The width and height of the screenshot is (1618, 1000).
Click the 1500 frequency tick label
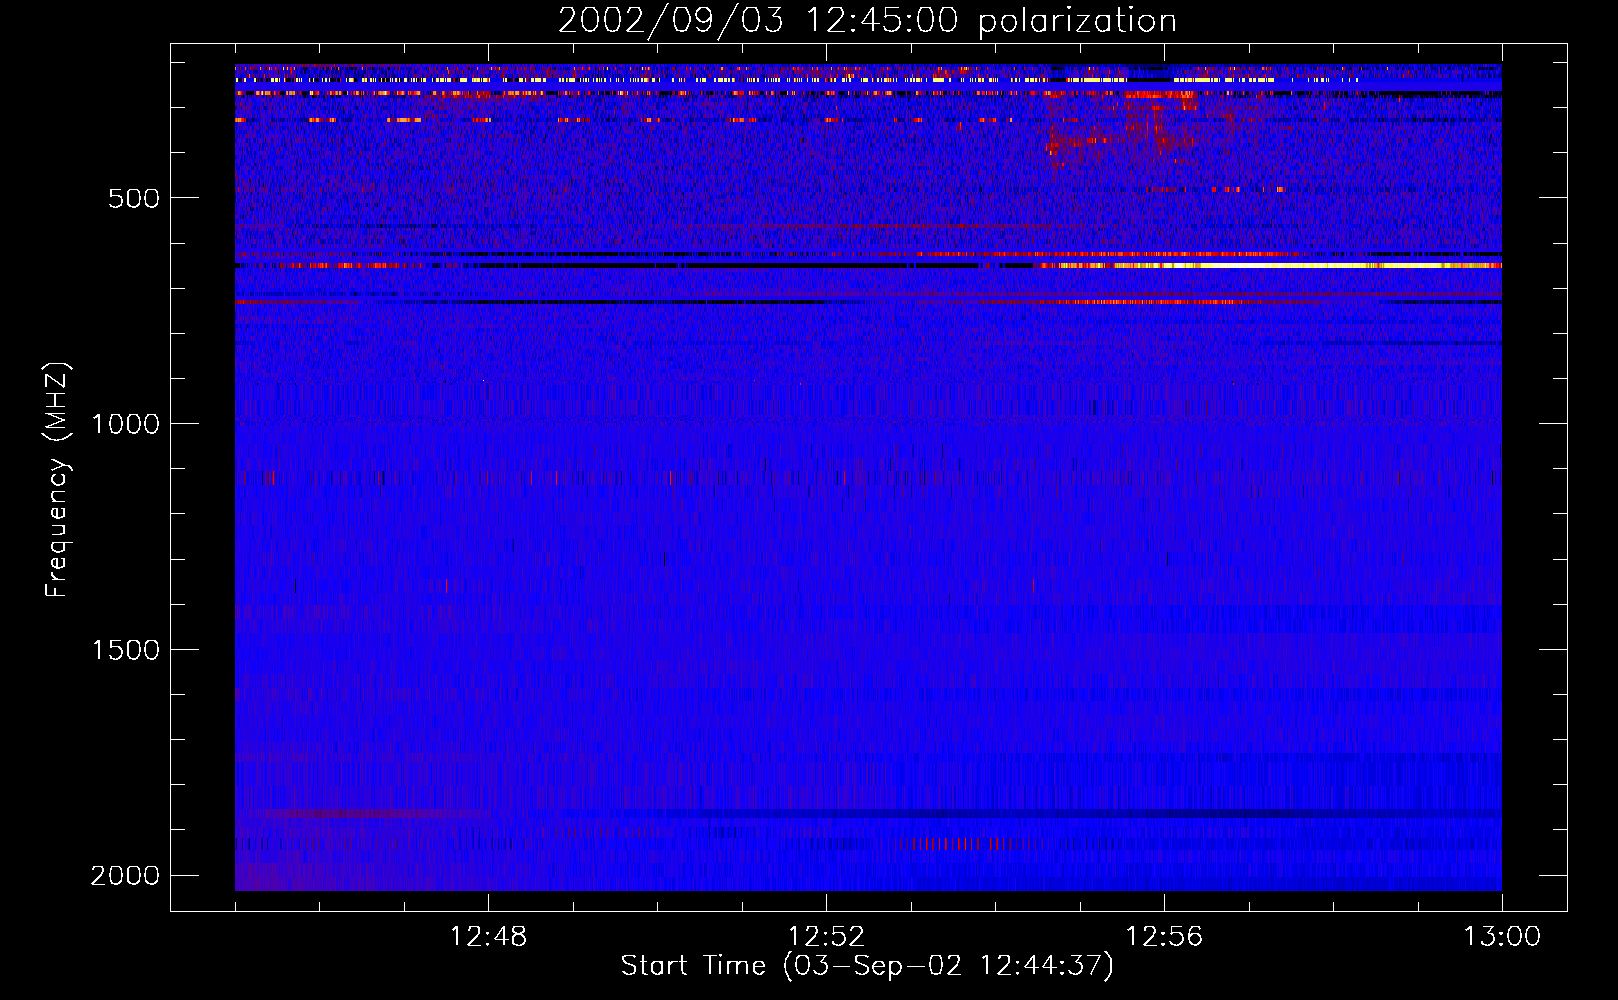click(x=125, y=650)
